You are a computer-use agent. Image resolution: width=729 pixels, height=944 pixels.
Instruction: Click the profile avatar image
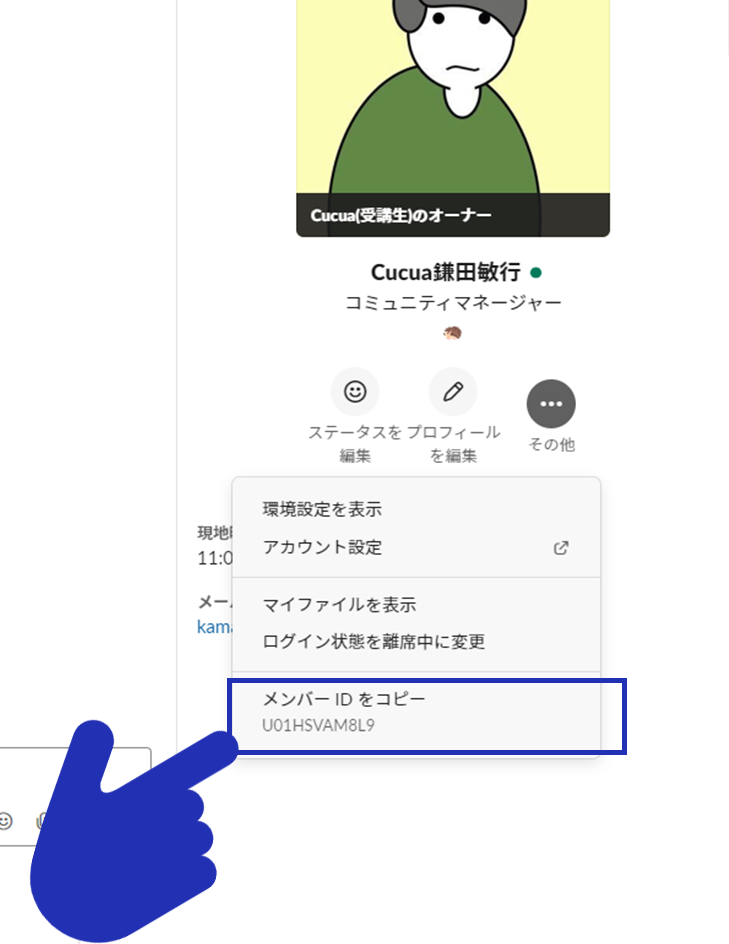click(x=453, y=118)
